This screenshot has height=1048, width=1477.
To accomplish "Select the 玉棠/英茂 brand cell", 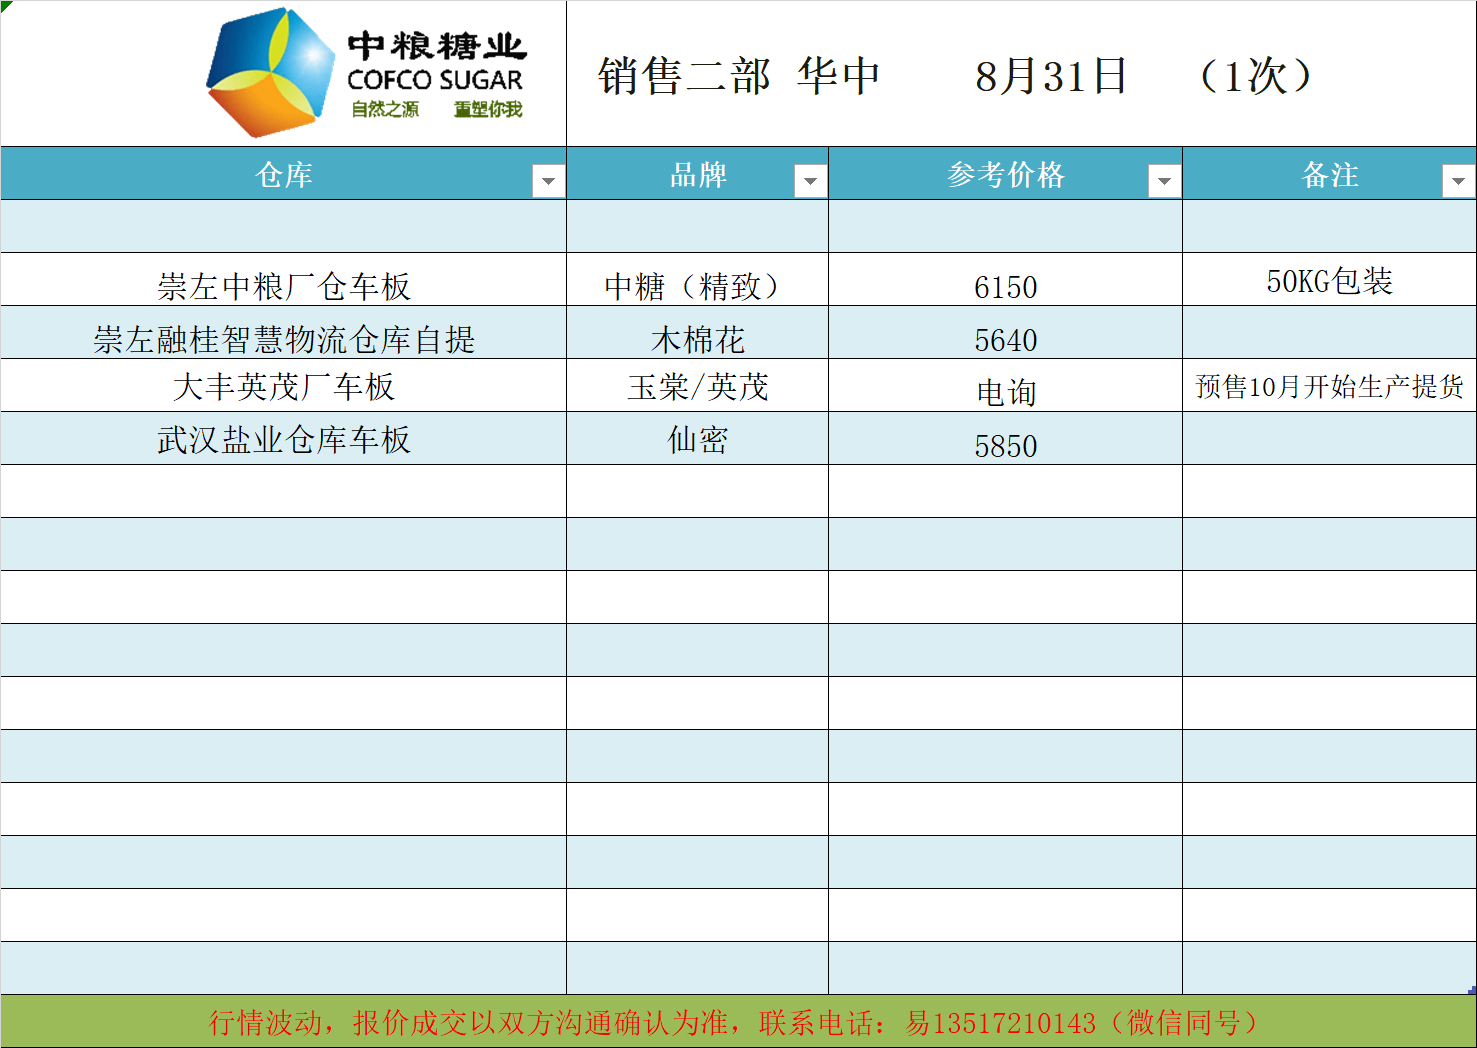I will 697,386.
